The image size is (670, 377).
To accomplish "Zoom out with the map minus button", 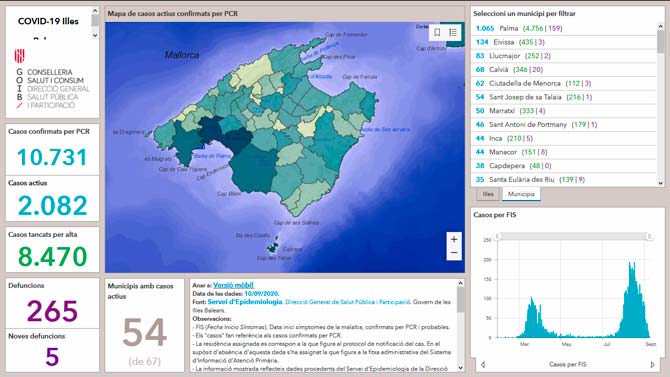I will pos(454,253).
